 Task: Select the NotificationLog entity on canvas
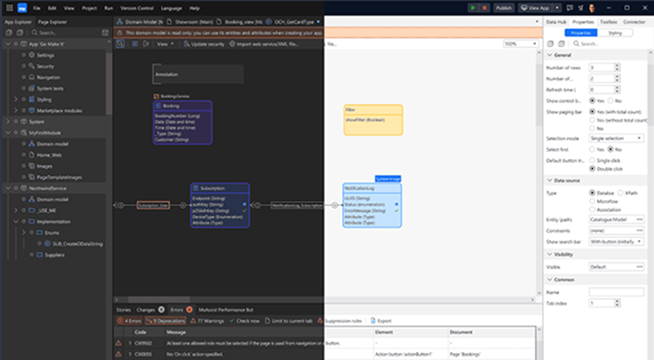372,205
